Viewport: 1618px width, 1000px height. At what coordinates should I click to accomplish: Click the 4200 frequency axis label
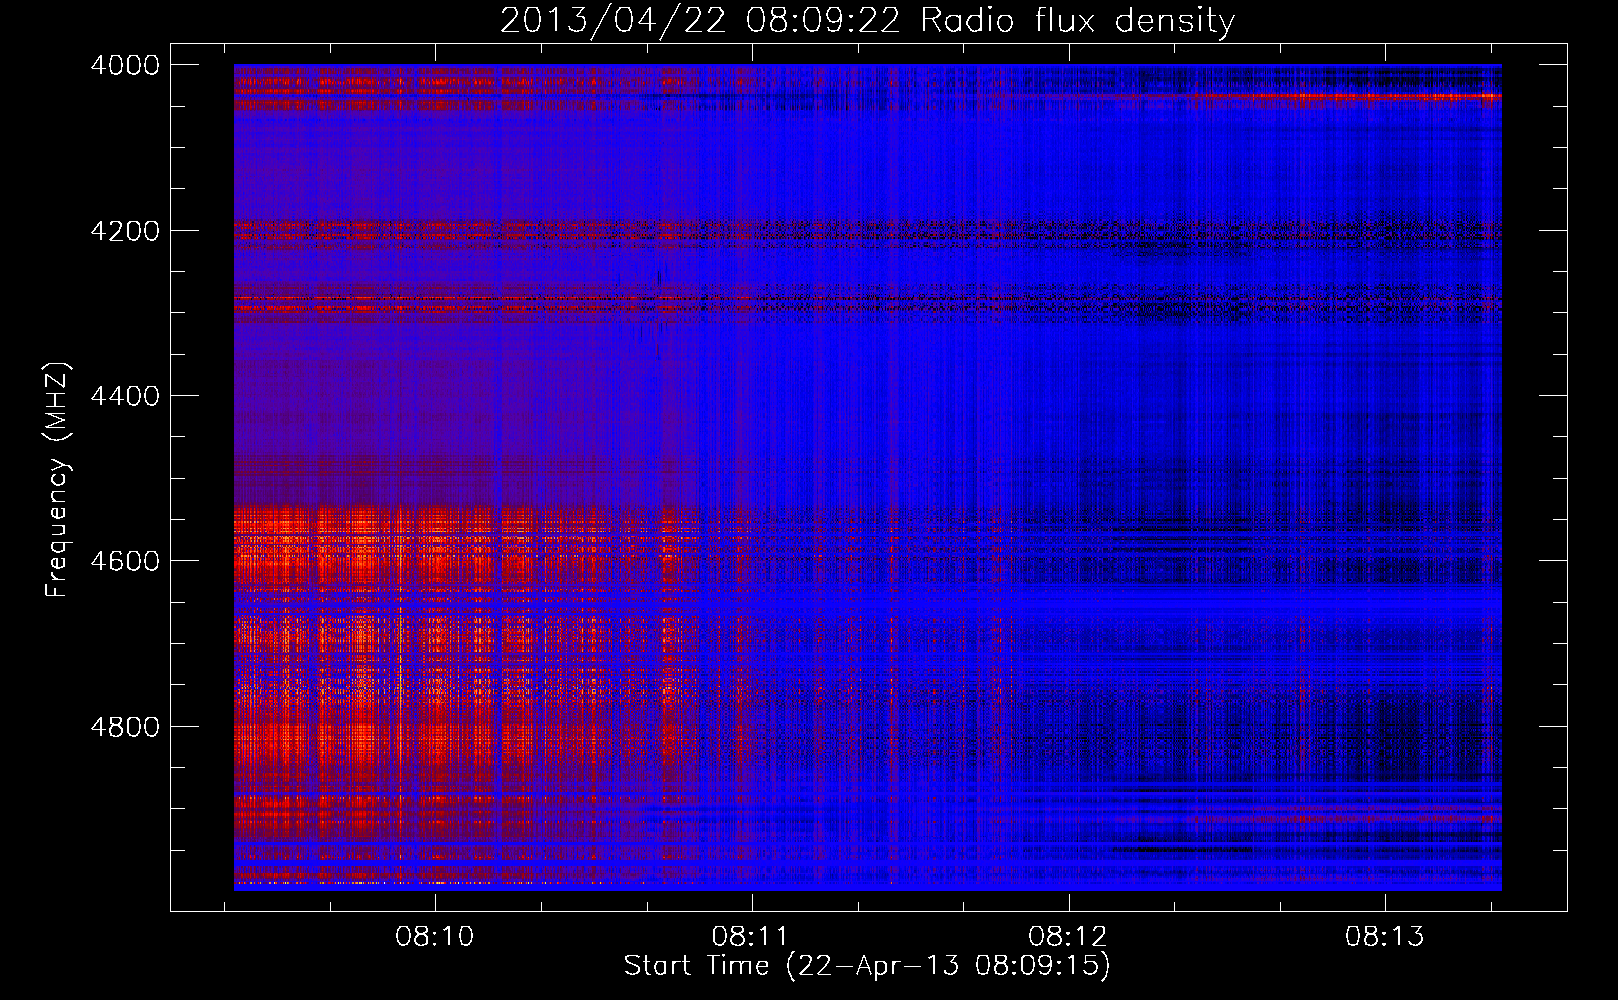click(125, 231)
